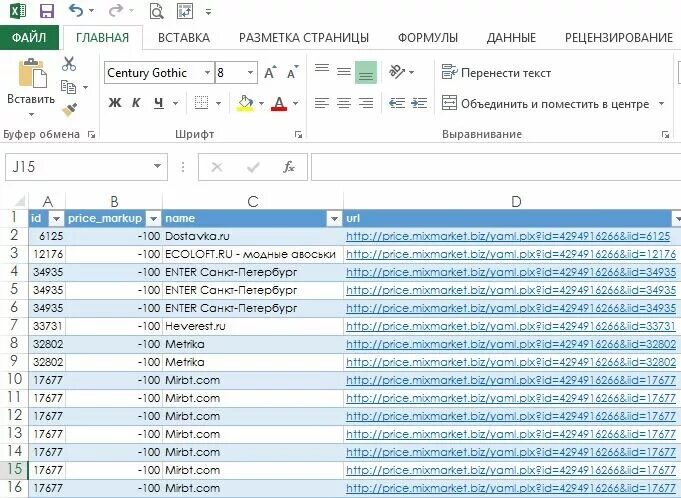Open the borders dropdown arrow
This screenshot has height=498, width=681.
(x=218, y=103)
